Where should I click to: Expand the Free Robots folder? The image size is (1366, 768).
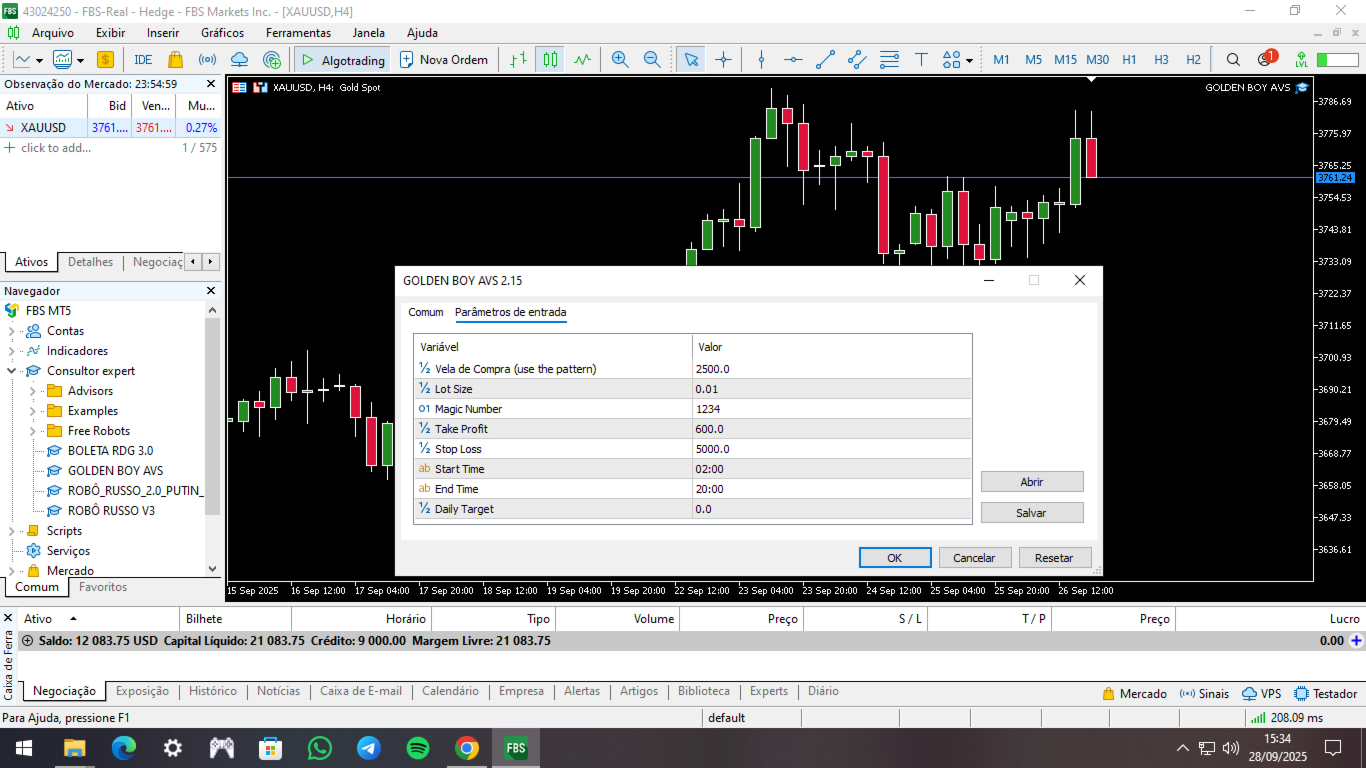click(32, 431)
